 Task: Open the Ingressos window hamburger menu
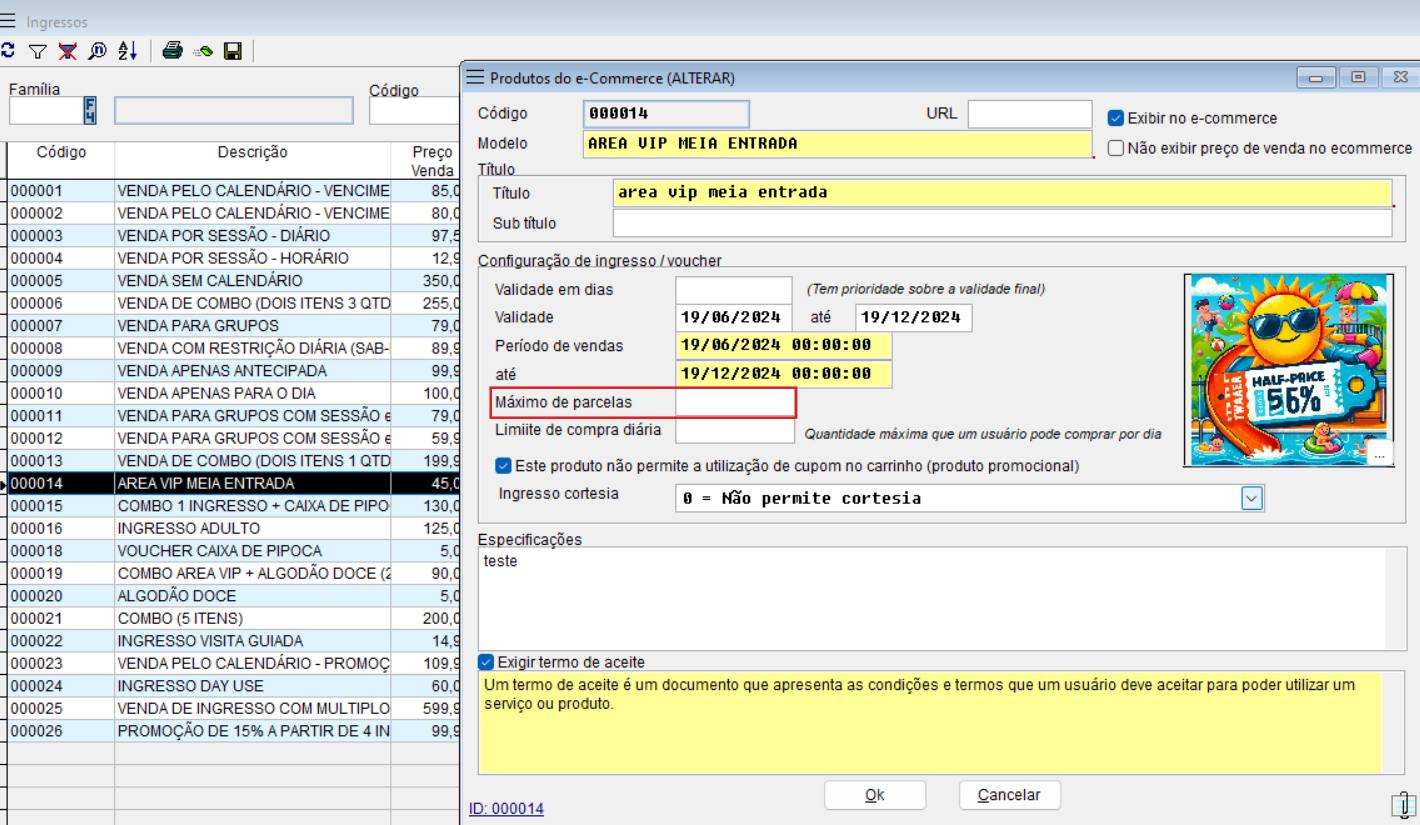coord(8,21)
